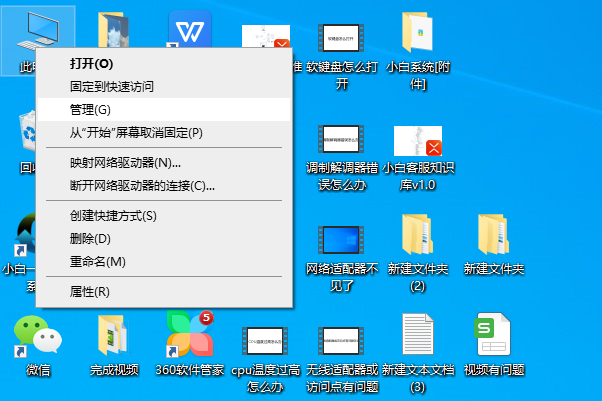Screen dimensions: 602x401
Task: Click 属性(R) in the context menu
Action: (x=89, y=292)
